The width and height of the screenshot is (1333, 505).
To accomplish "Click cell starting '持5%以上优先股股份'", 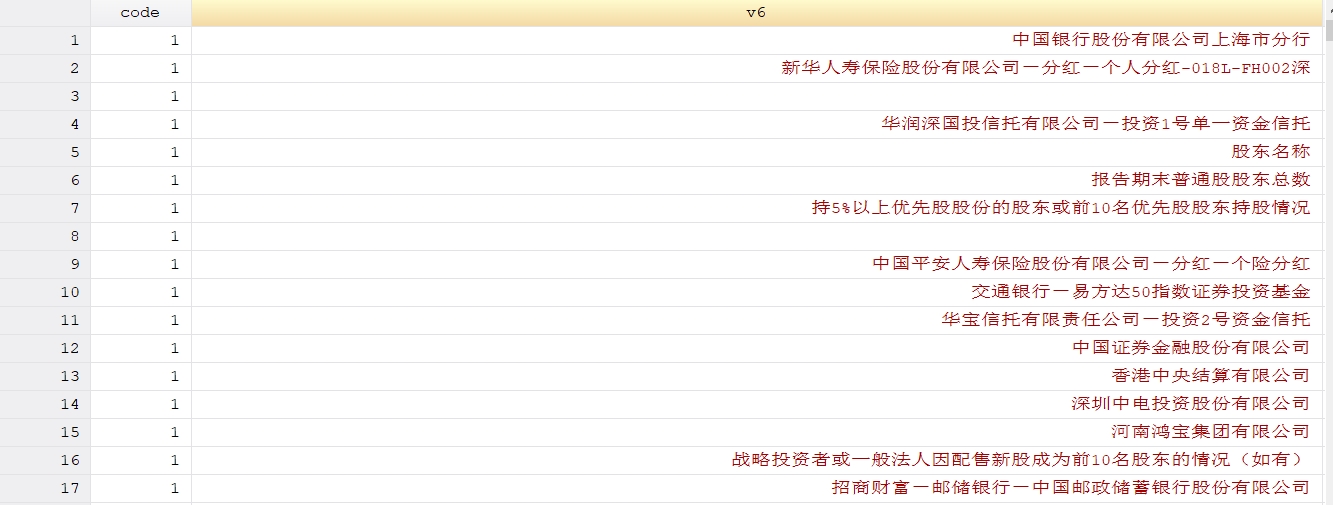I will pyautogui.click(x=757, y=208).
